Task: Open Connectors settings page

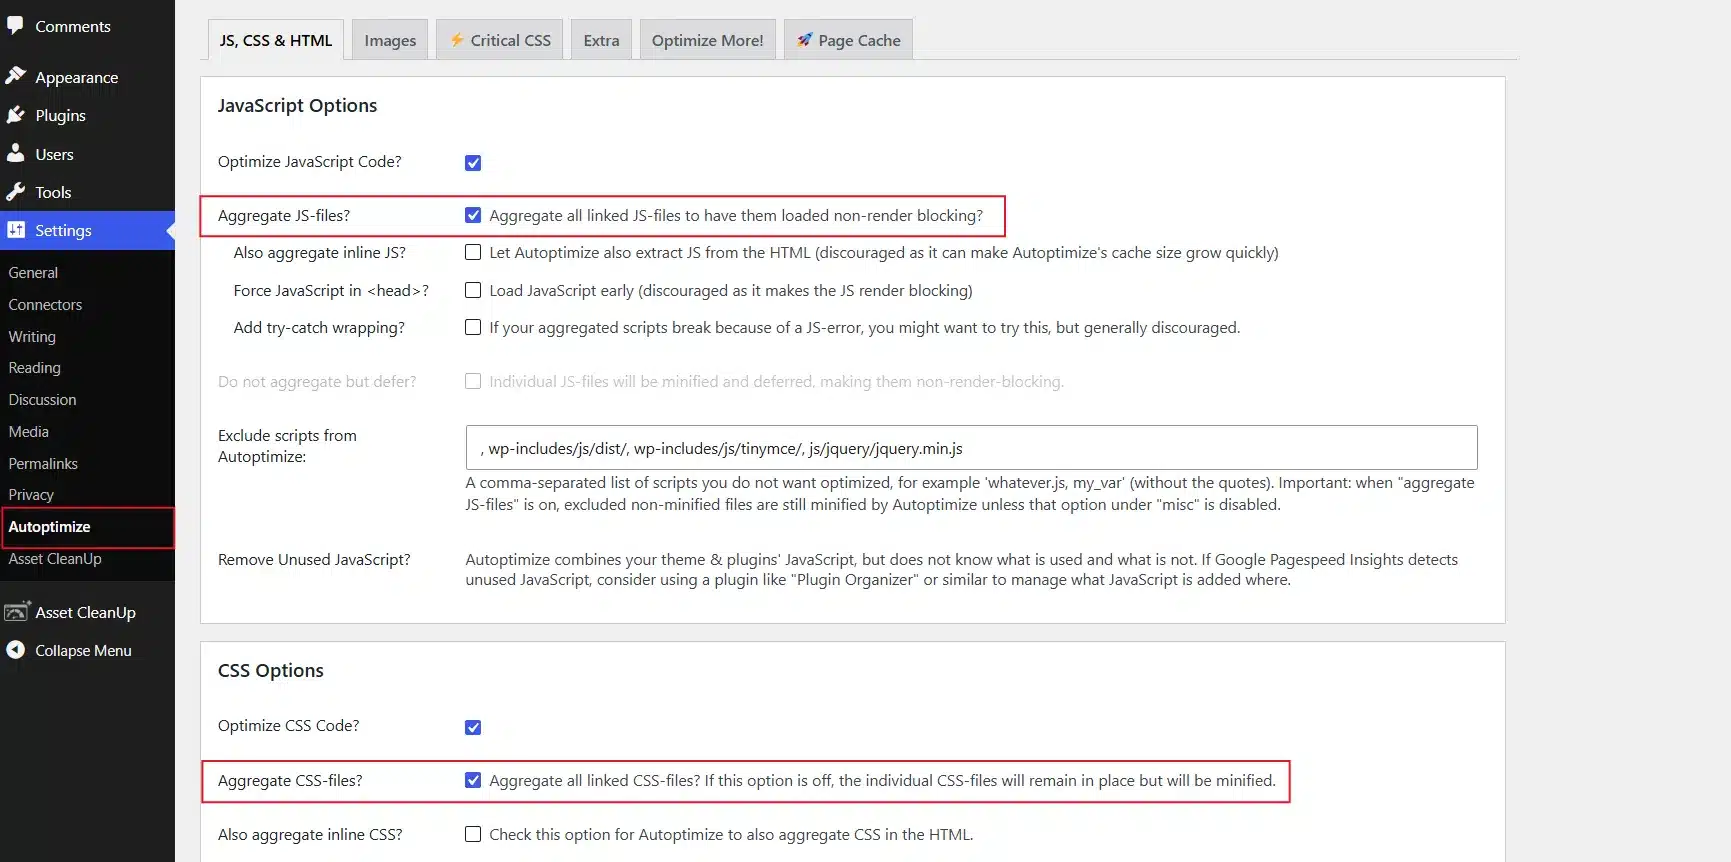Action: point(45,304)
